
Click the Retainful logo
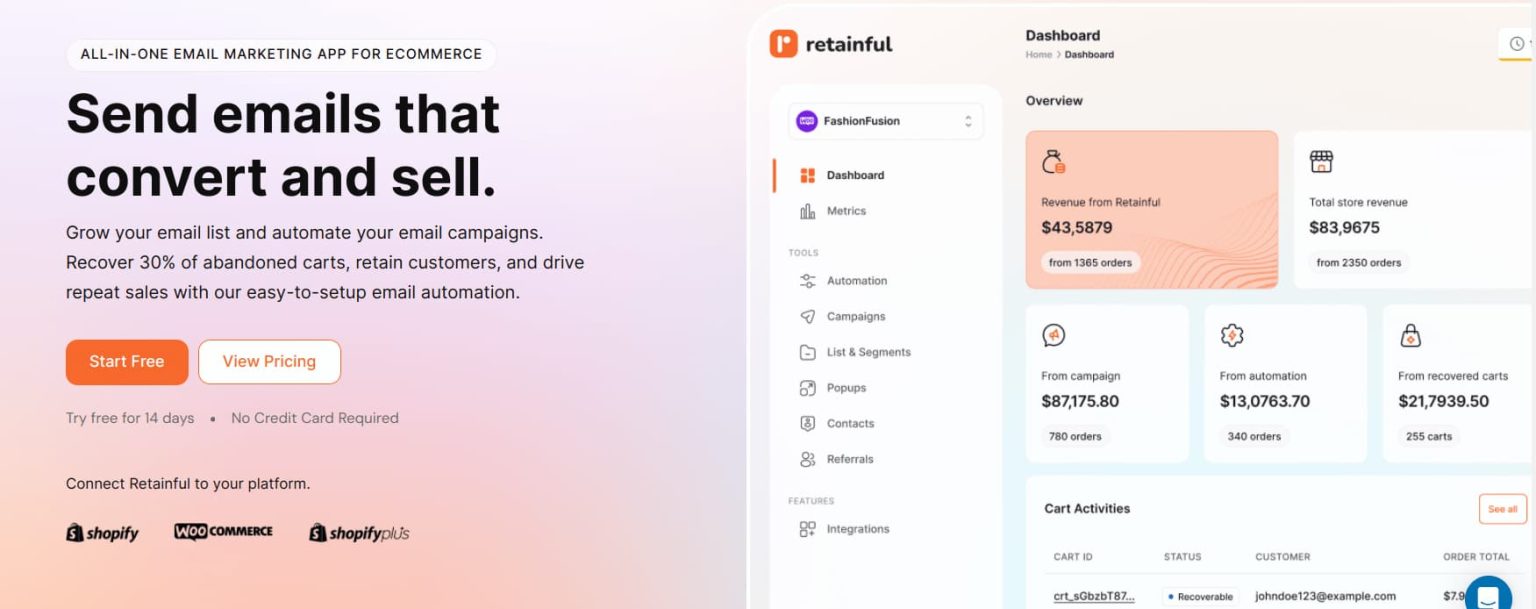pyautogui.click(x=831, y=43)
